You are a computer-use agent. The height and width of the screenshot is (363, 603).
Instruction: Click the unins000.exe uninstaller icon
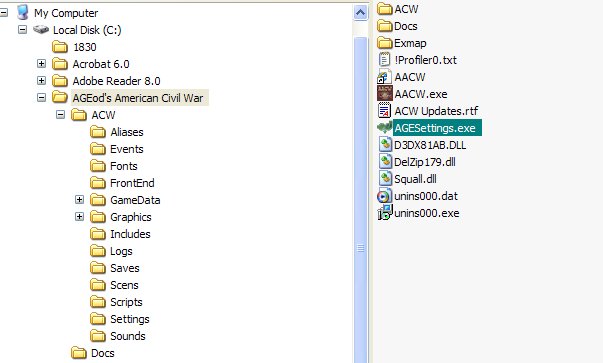(x=385, y=213)
